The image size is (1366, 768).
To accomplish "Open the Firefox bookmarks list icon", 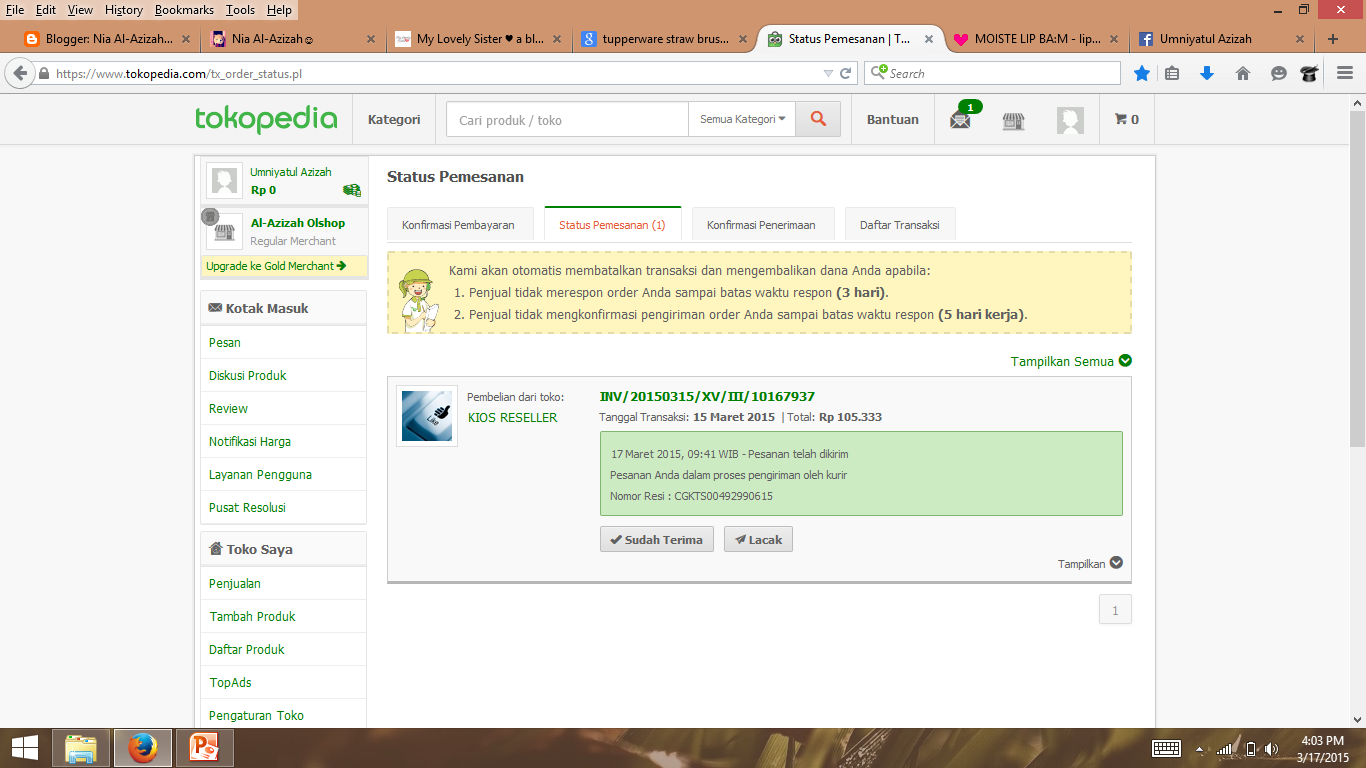I will [x=1173, y=73].
